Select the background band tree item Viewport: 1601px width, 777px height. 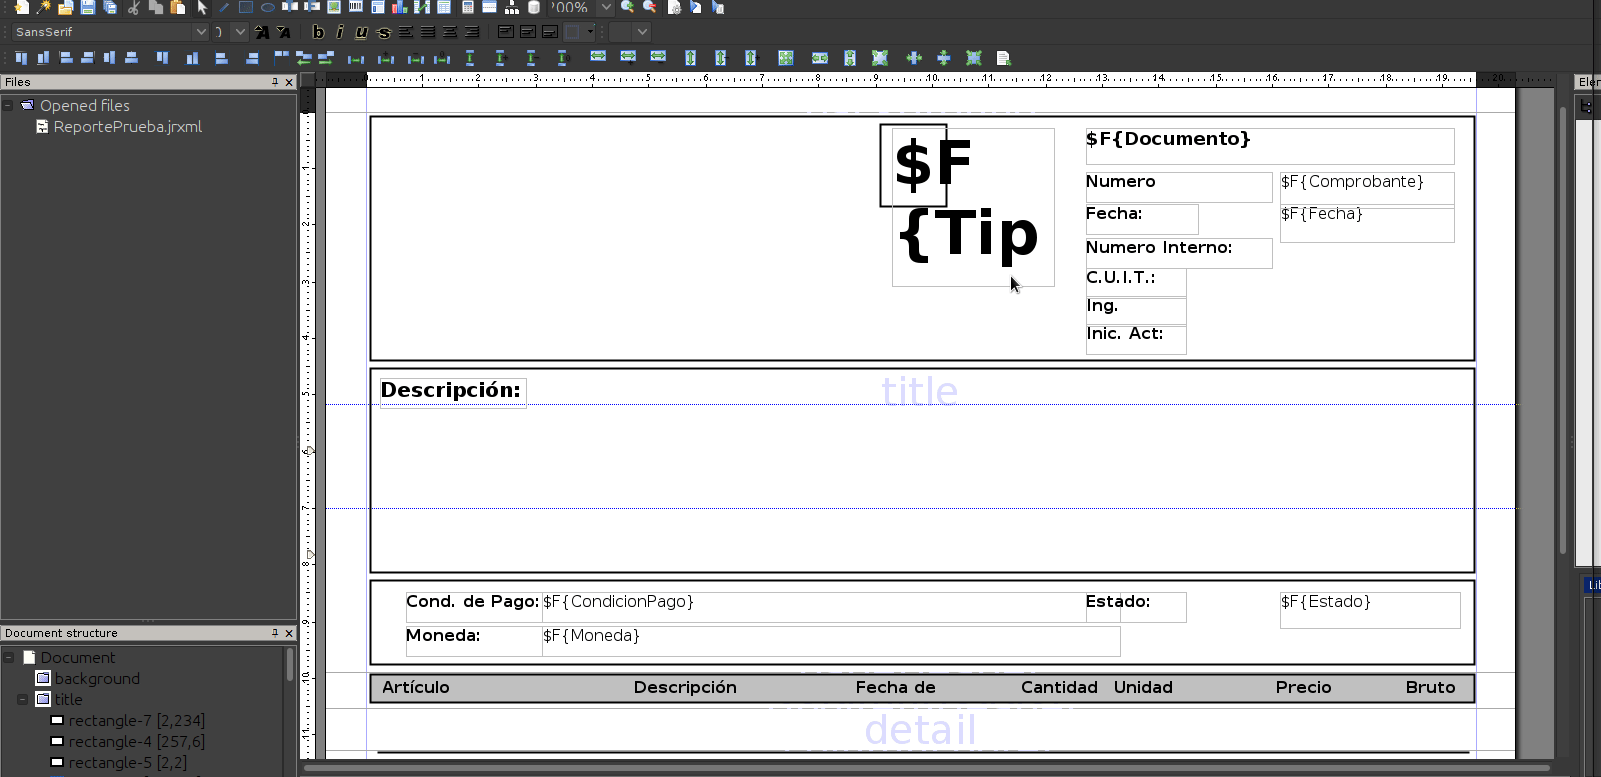tap(96, 679)
